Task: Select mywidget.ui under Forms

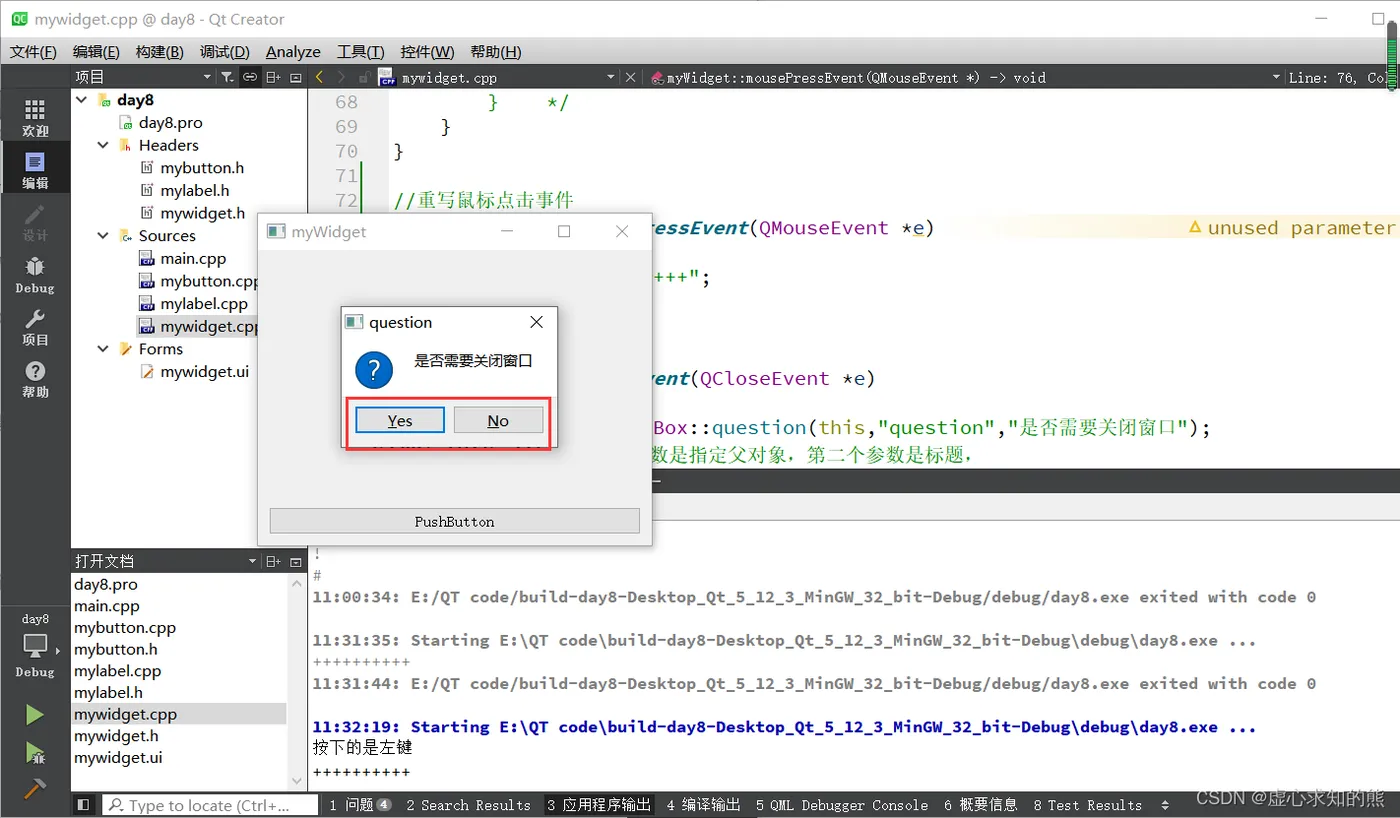Action: click(204, 371)
